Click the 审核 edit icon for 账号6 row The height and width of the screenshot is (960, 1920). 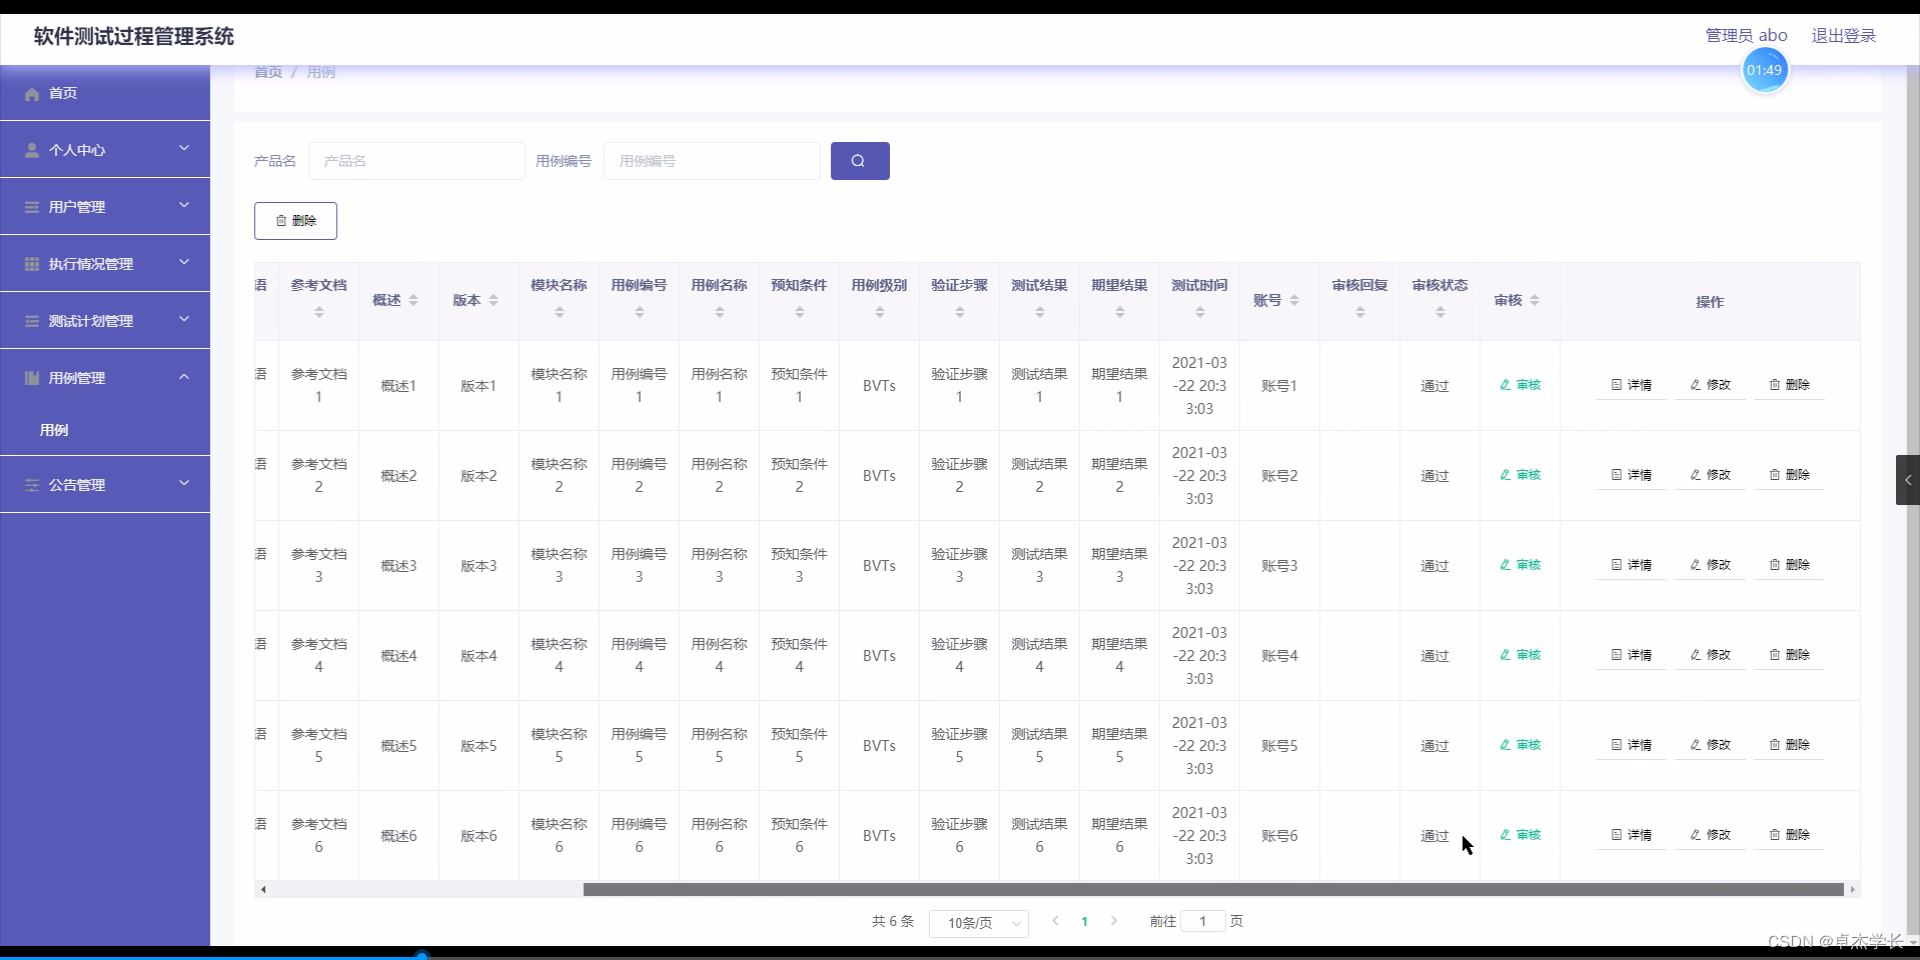1504,834
